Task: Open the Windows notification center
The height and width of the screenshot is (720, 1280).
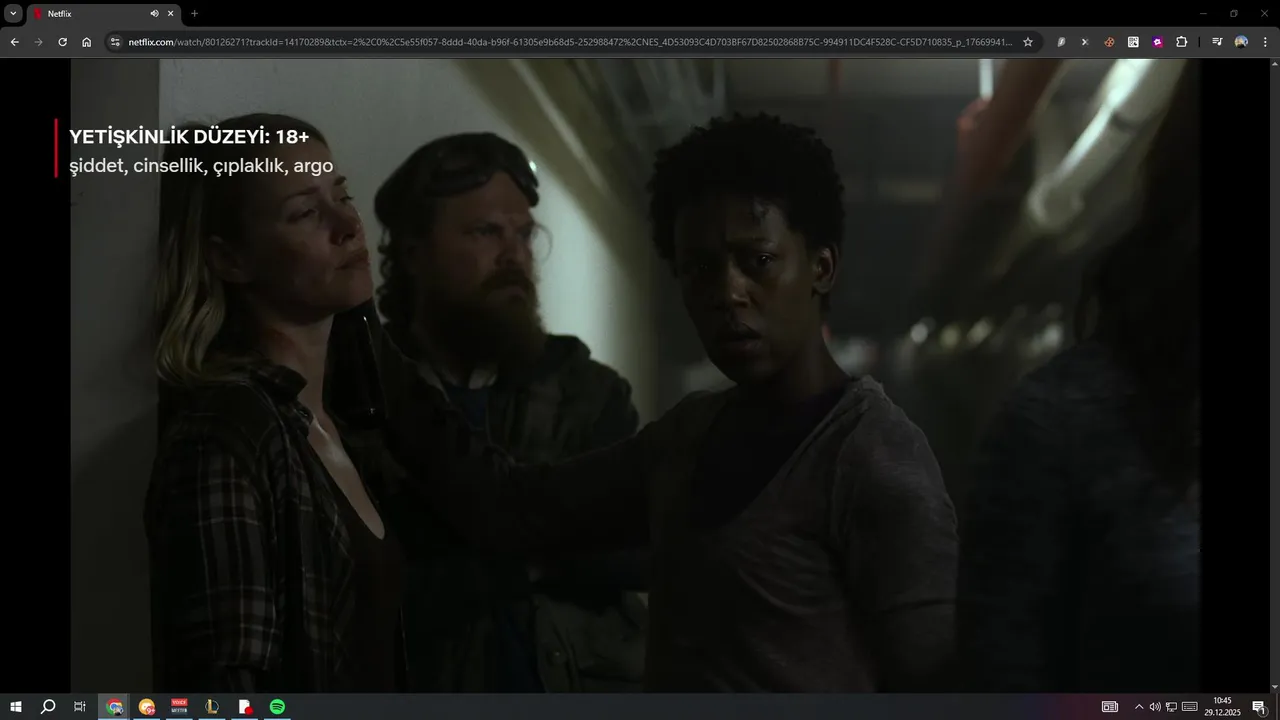Action: (x=1259, y=707)
